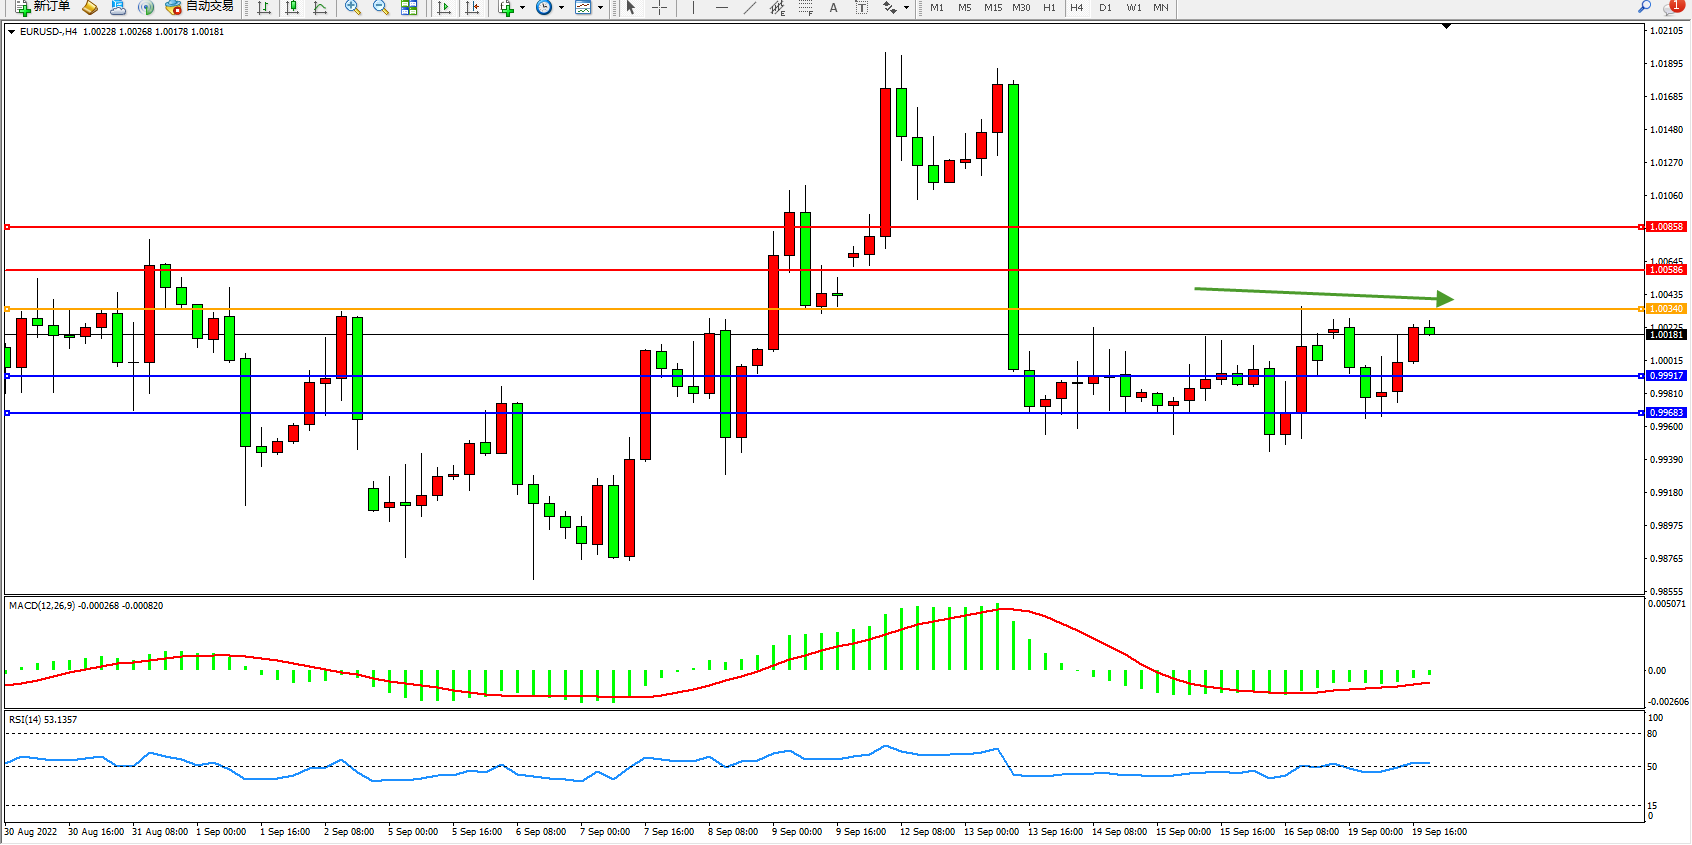Open the search magnifier at top right

point(1644,7)
